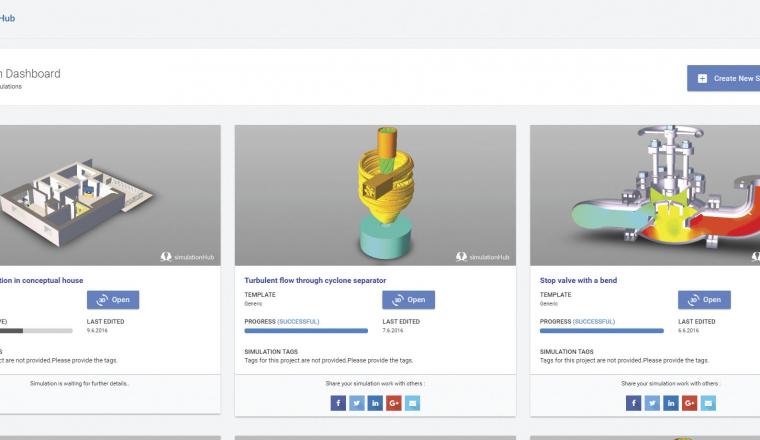
Task: Select the cyclone separator preview thumbnail
Action: click(375, 197)
